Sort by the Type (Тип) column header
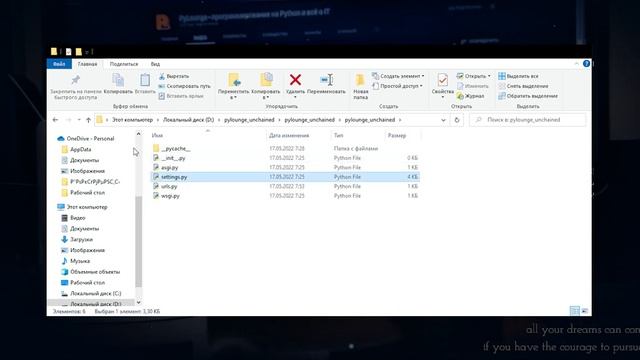Viewport: 640px width, 360px height. tap(357, 136)
